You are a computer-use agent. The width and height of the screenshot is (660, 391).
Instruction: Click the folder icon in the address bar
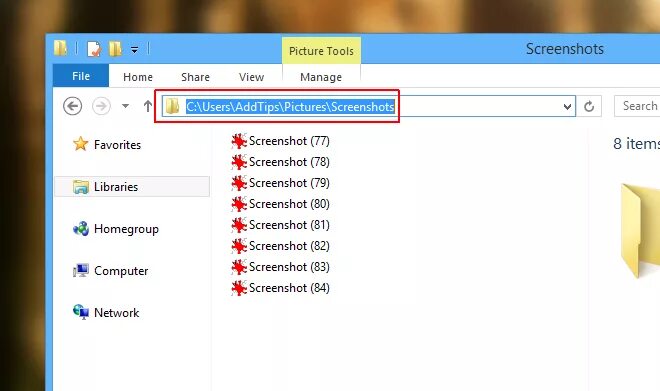click(173, 106)
